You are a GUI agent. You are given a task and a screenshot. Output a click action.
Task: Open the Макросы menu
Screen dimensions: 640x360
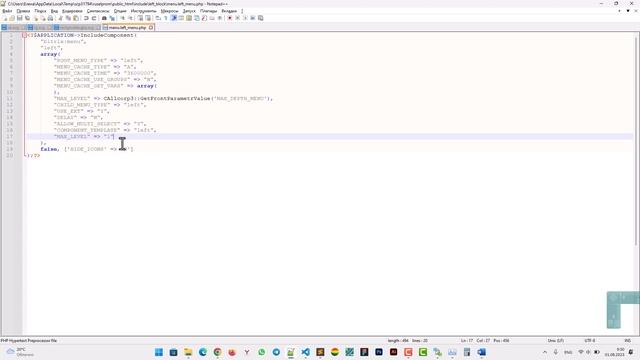(169, 11)
